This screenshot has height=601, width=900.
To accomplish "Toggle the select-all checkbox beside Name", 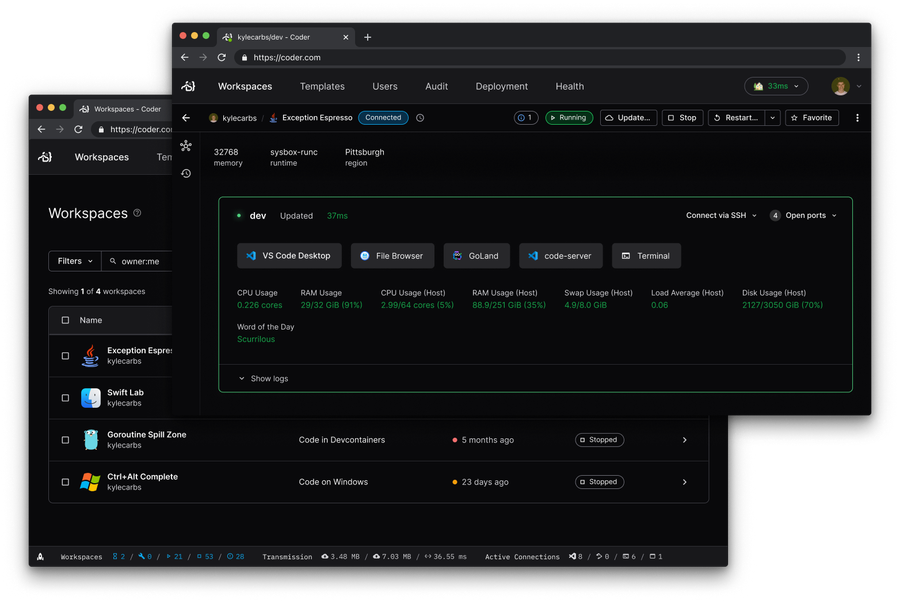I will 65,320.
